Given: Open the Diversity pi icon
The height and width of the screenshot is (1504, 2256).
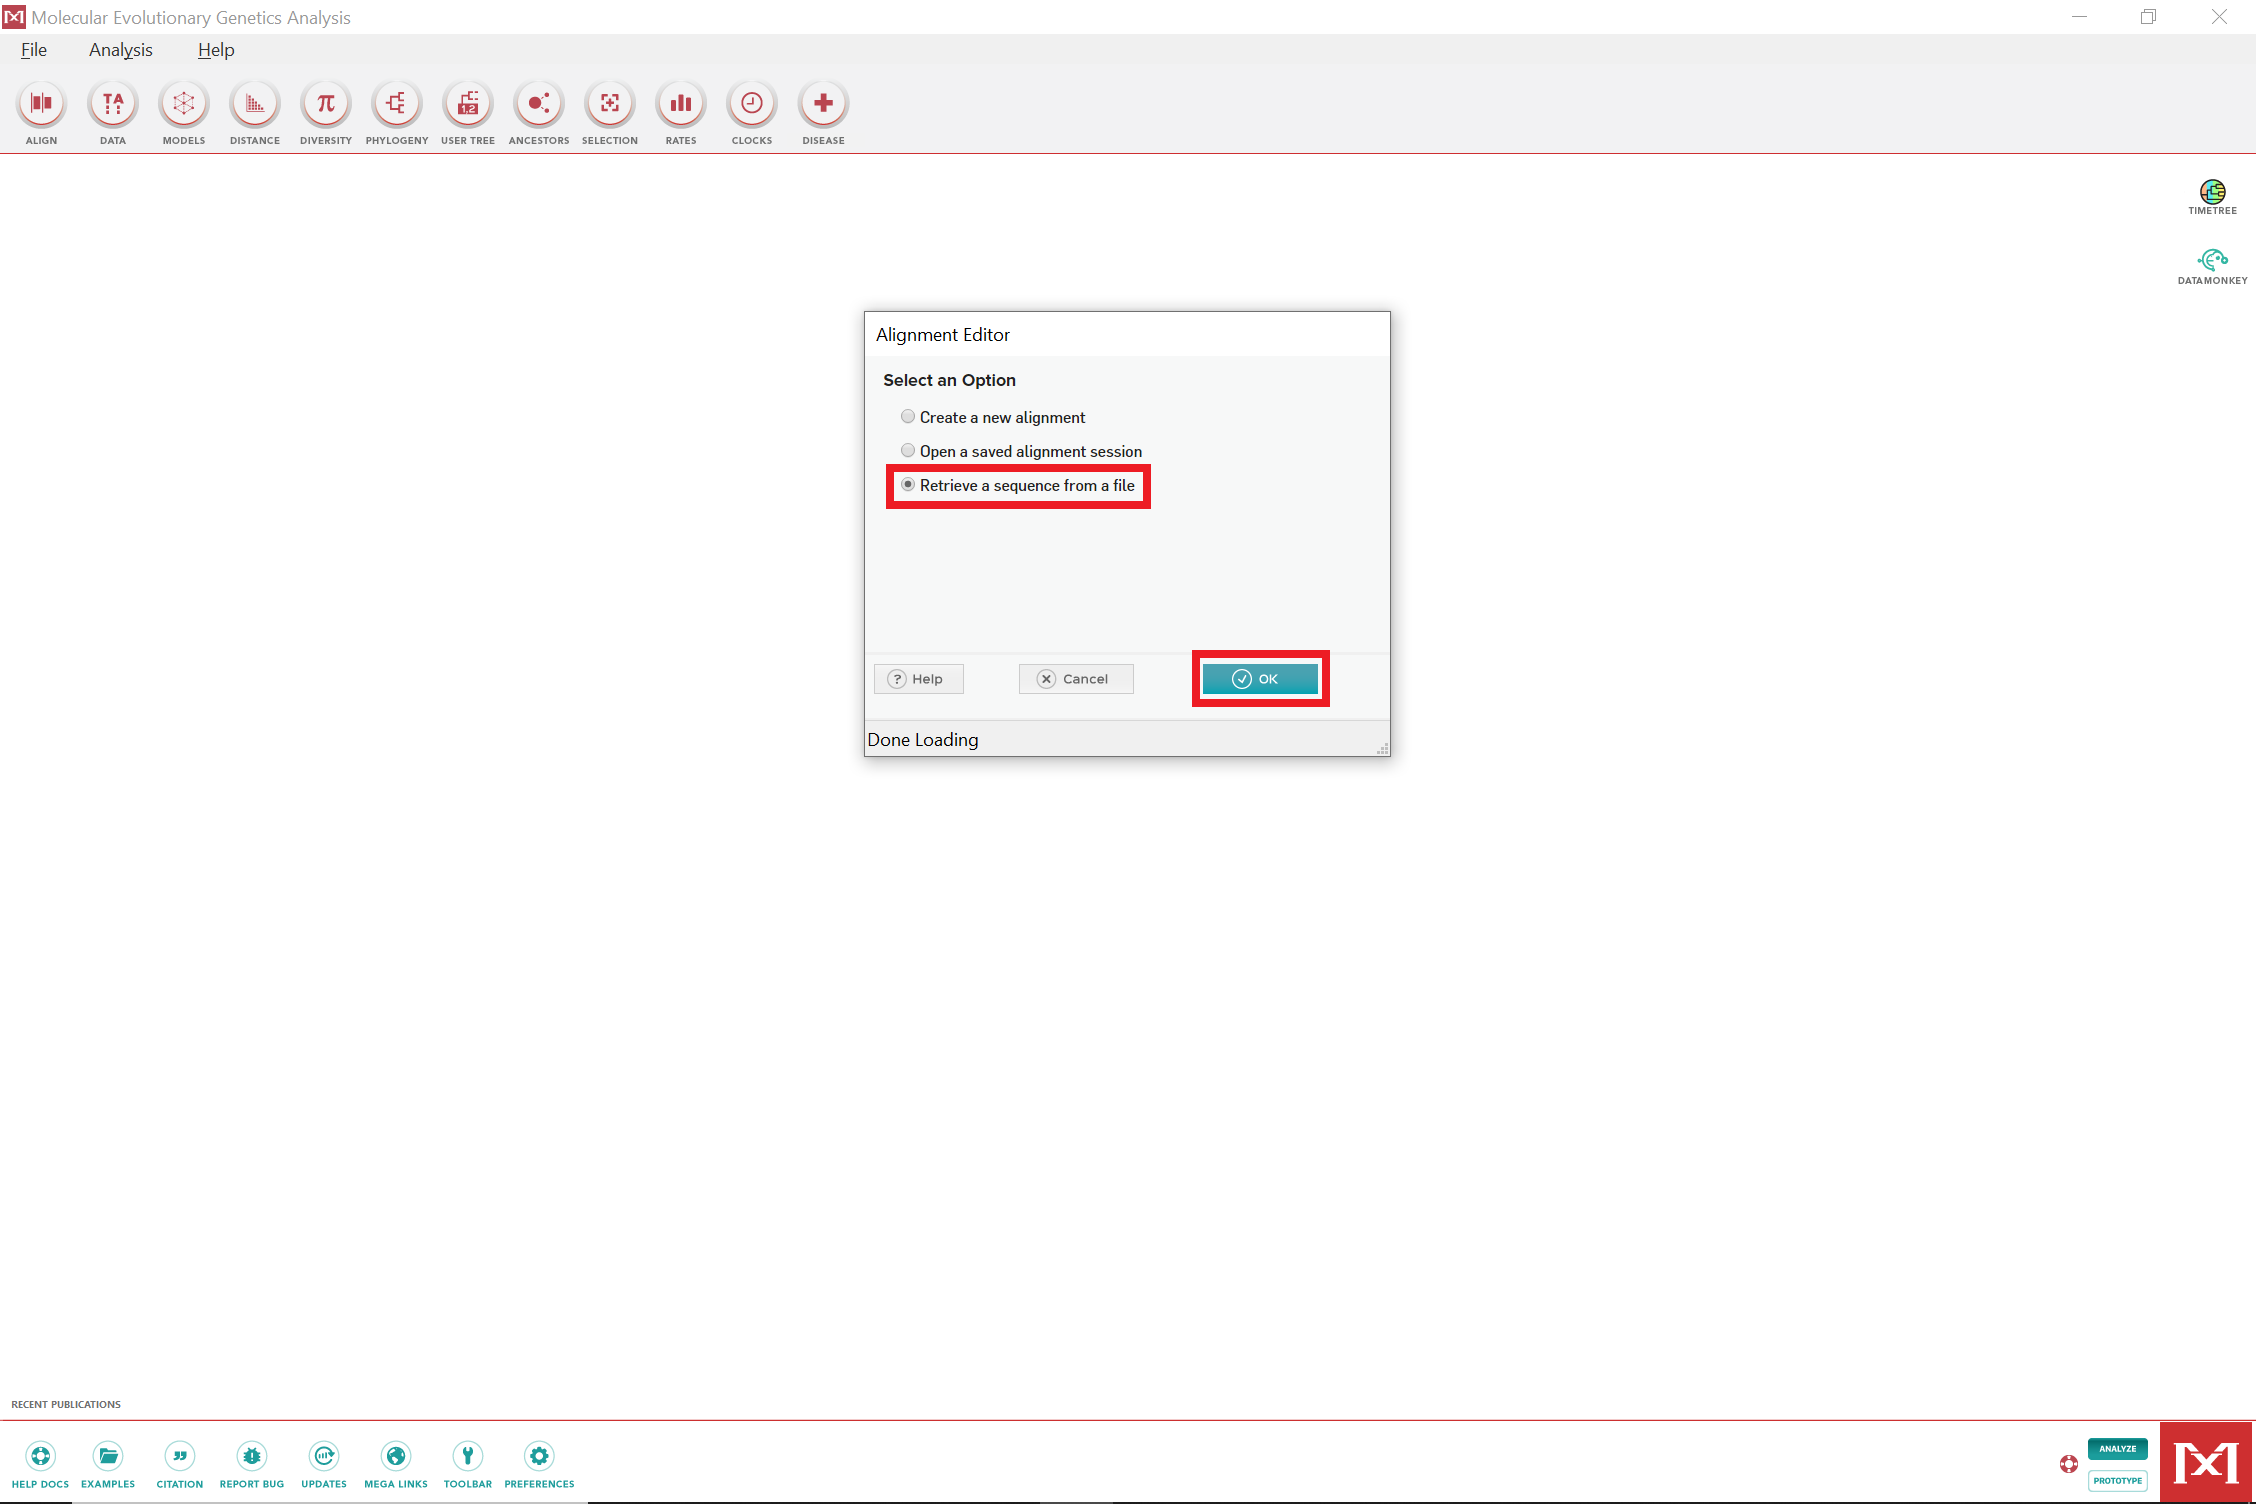Looking at the screenshot, I should point(326,104).
